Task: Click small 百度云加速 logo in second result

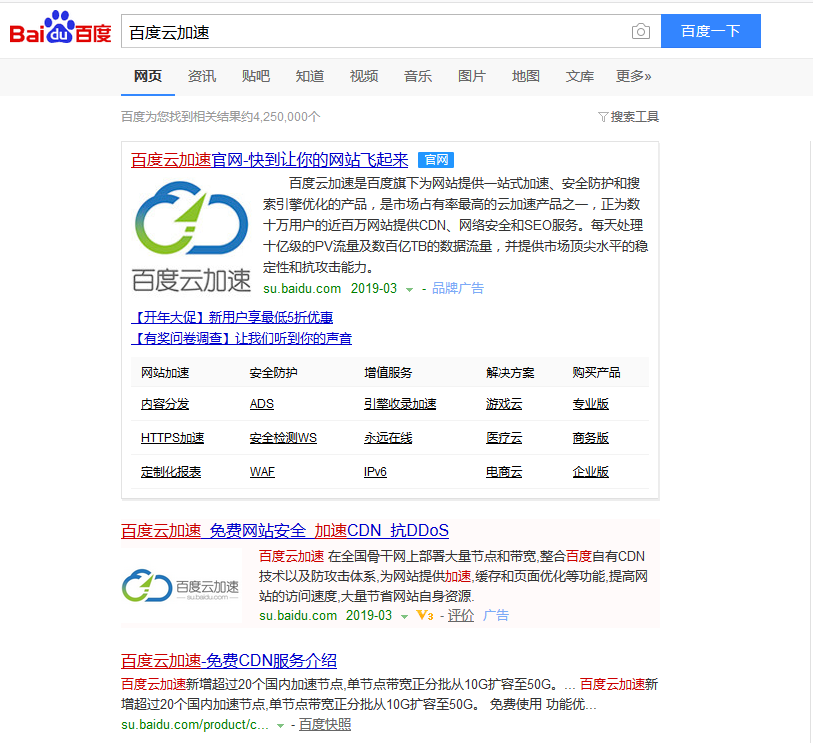Action: (181, 586)
